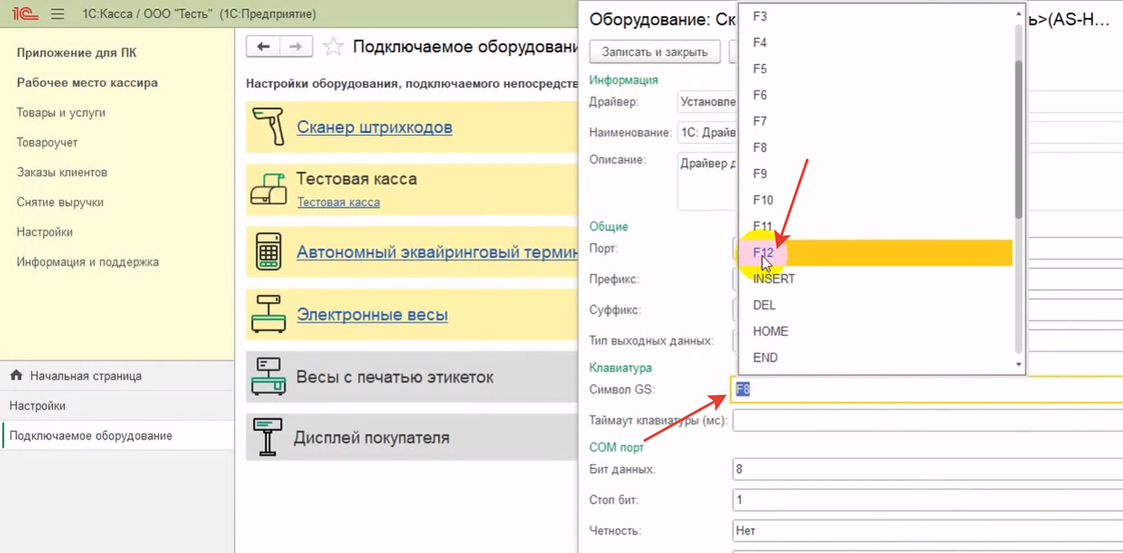Click the home icon beside Начальная страница

[16, 375]
